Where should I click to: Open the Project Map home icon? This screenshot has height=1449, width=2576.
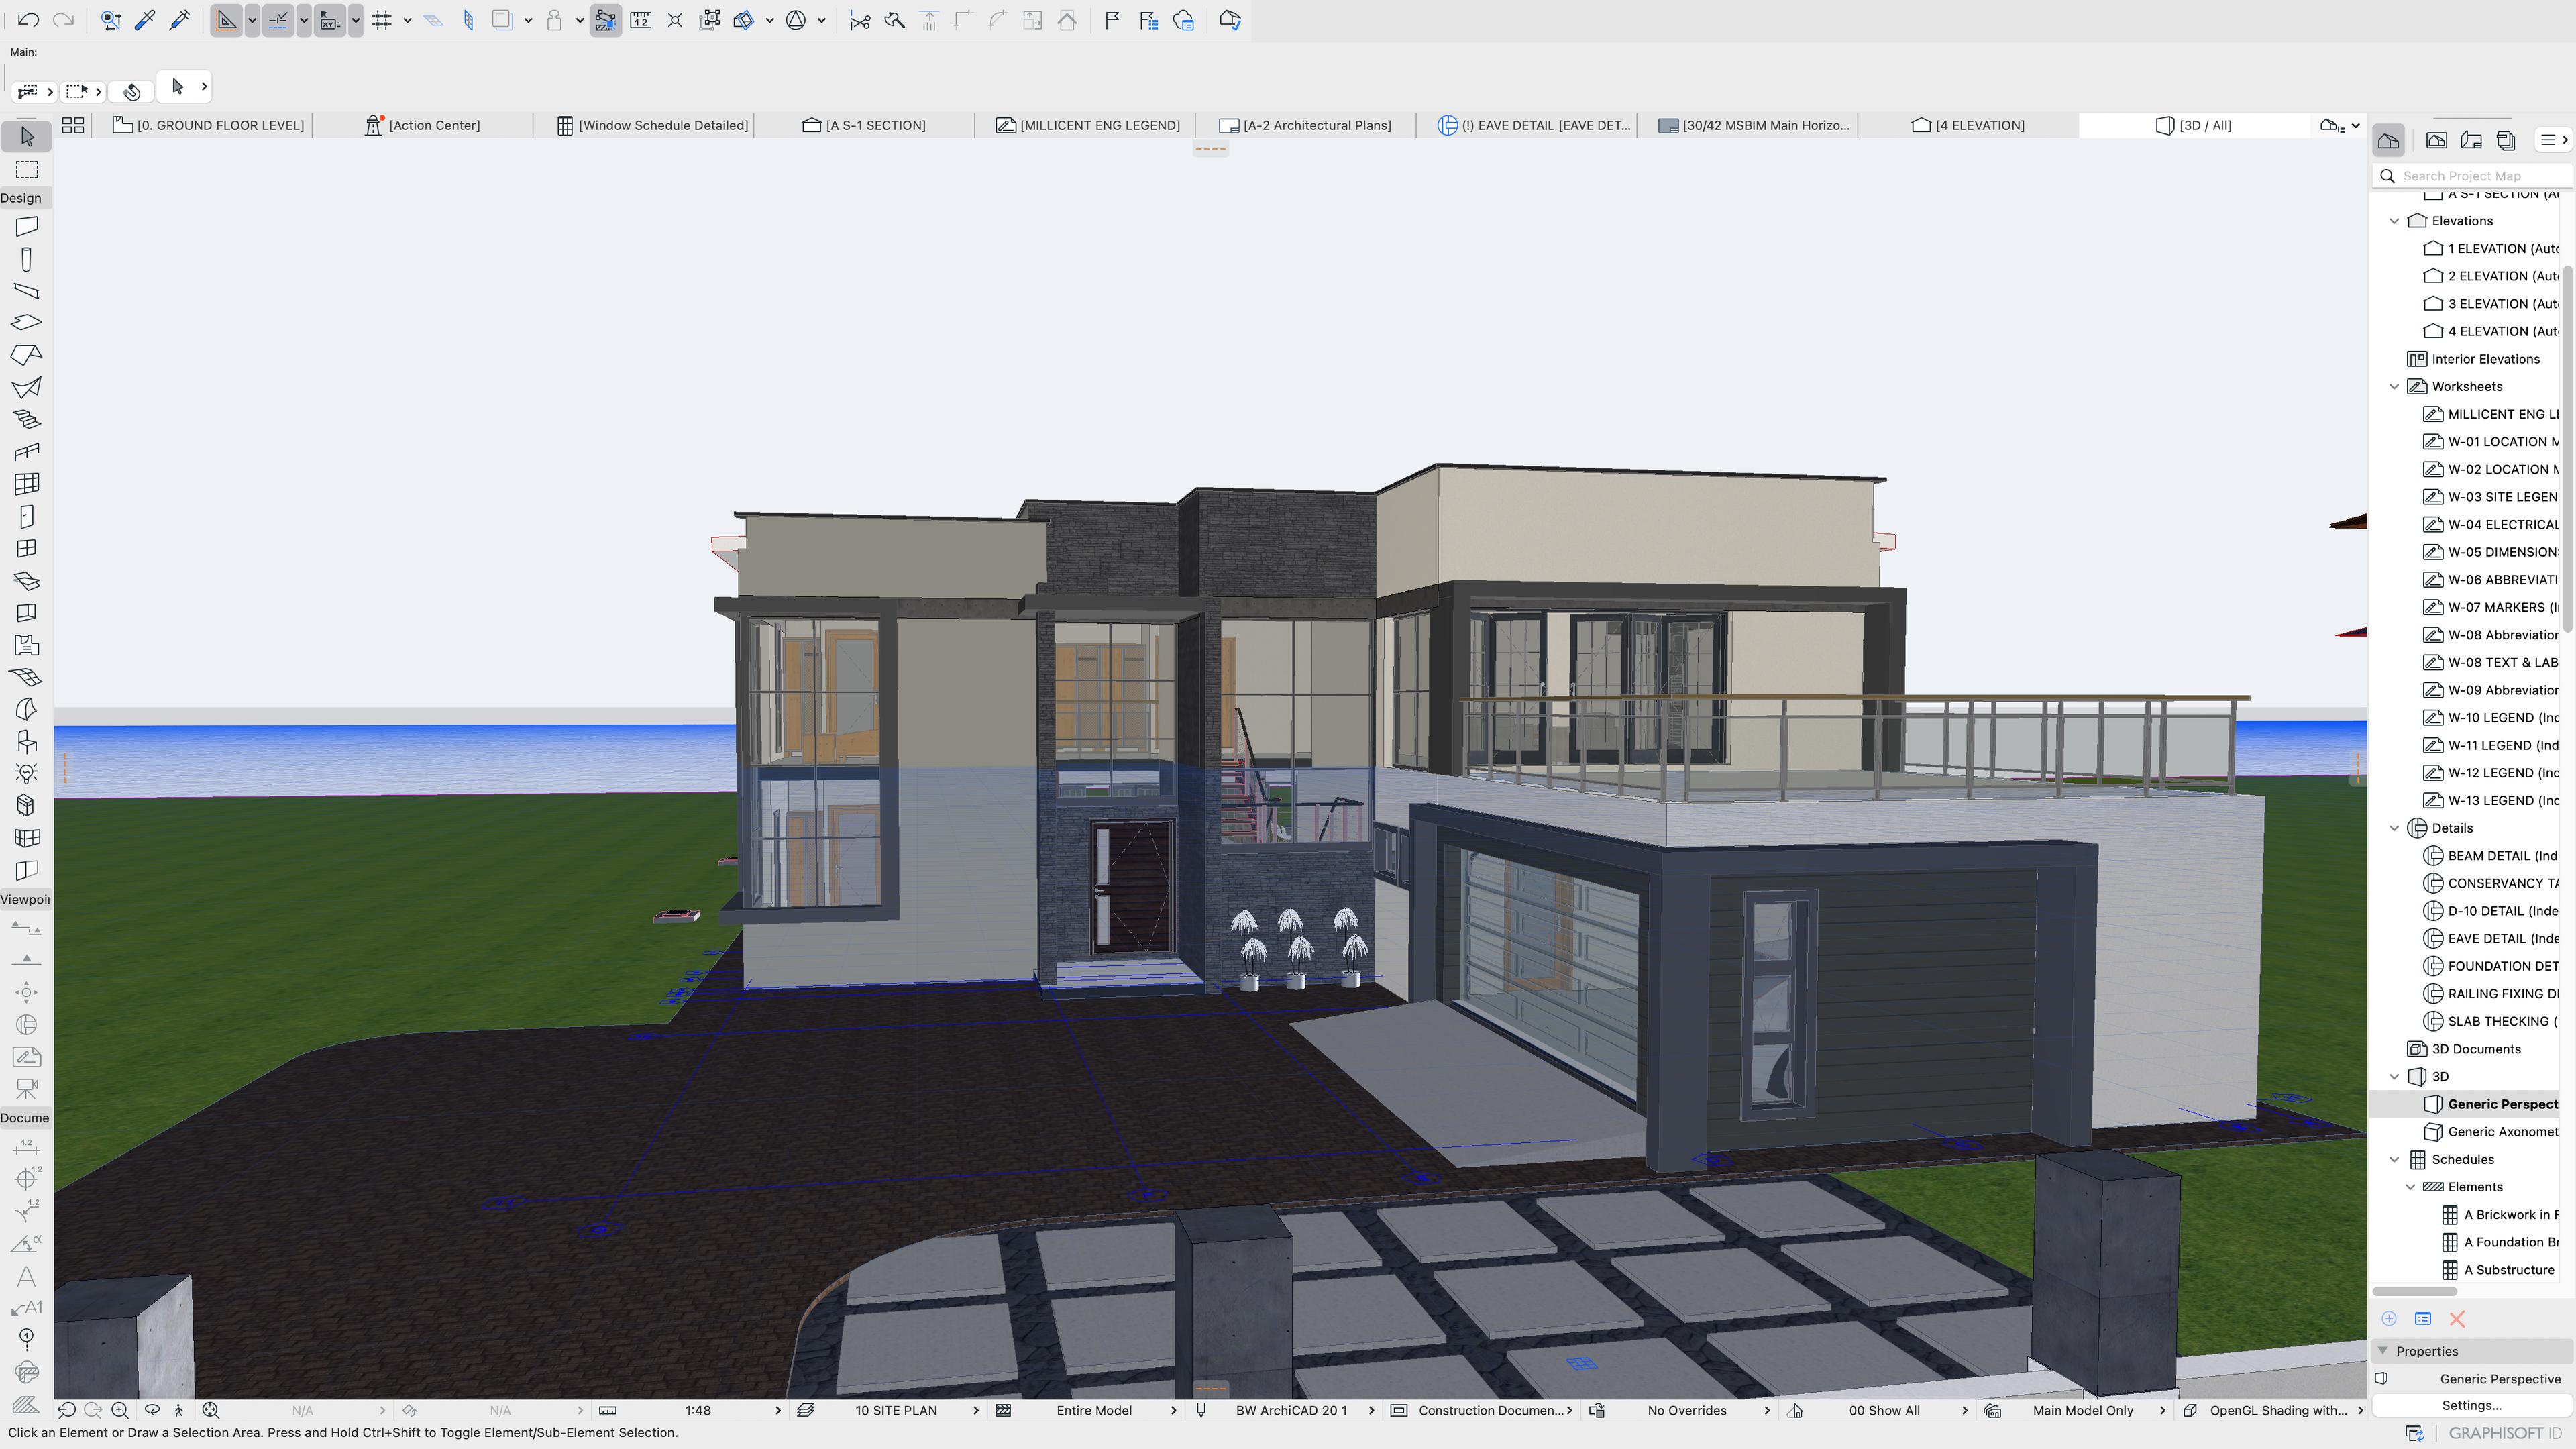(2389, 140)
